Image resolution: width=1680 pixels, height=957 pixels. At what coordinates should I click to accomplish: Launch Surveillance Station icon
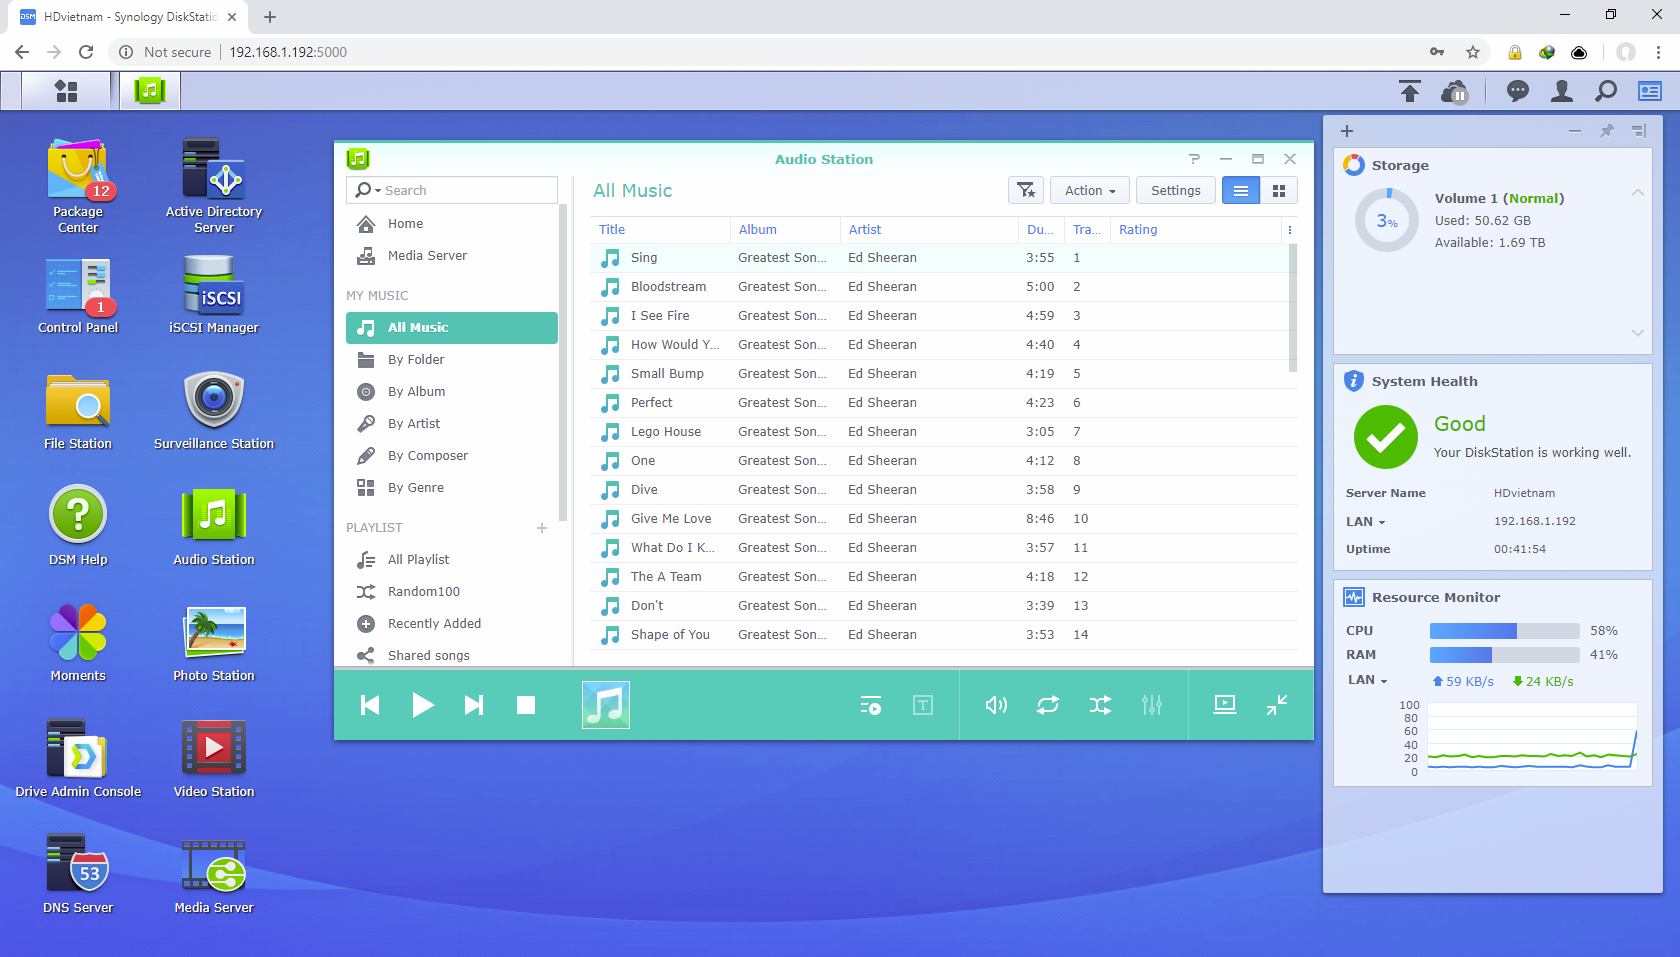(214, 411)
